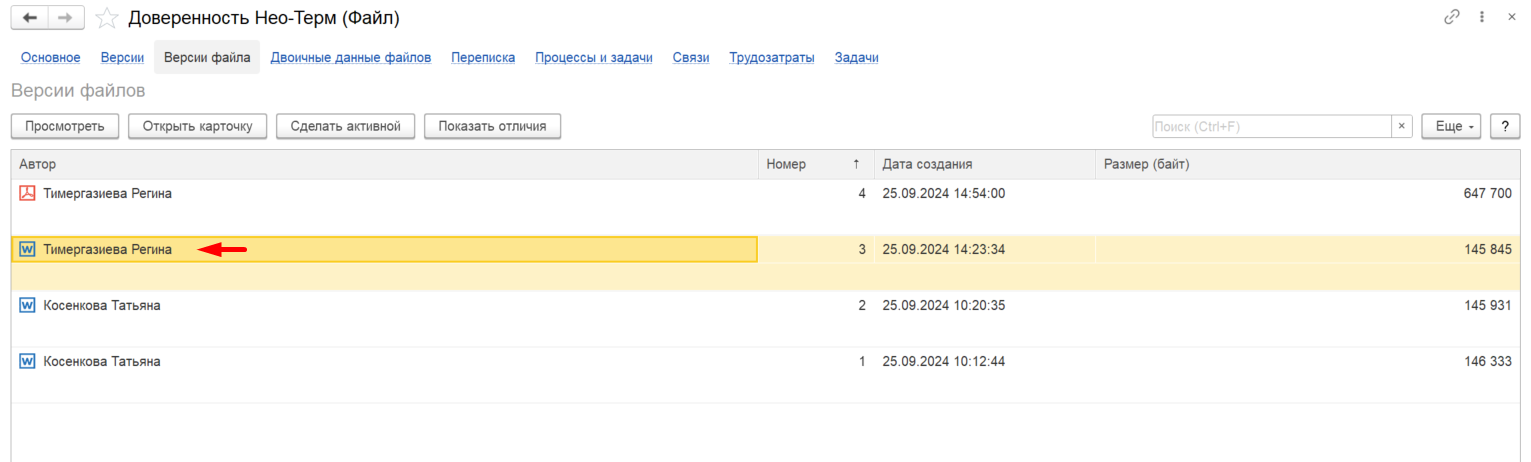Go to the Переписка tab
Viewport: 1531px width, 462px height.
pyautogui.click(x=483, y=58)
